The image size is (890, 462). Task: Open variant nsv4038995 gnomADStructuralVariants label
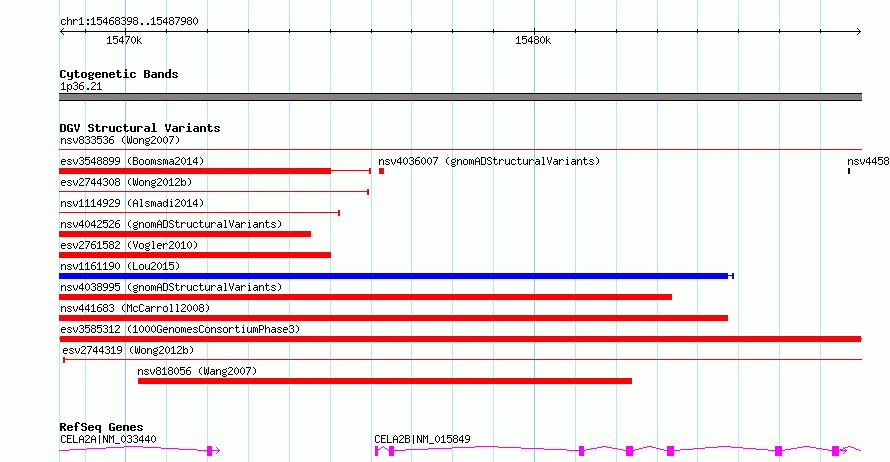pos(171,287)
